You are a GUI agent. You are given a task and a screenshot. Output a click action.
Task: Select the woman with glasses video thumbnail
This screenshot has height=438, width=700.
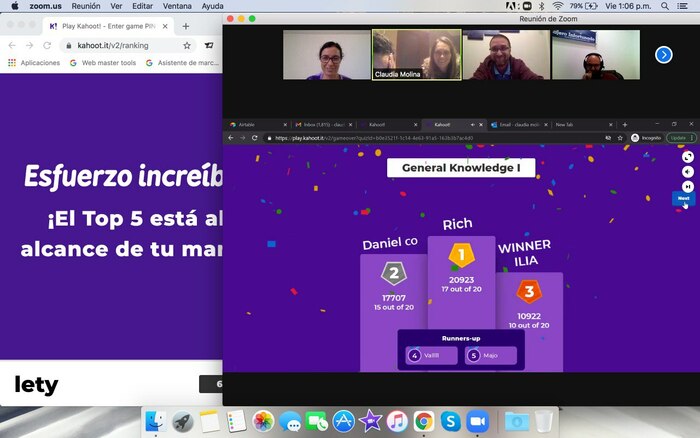(x=327, y=54)
